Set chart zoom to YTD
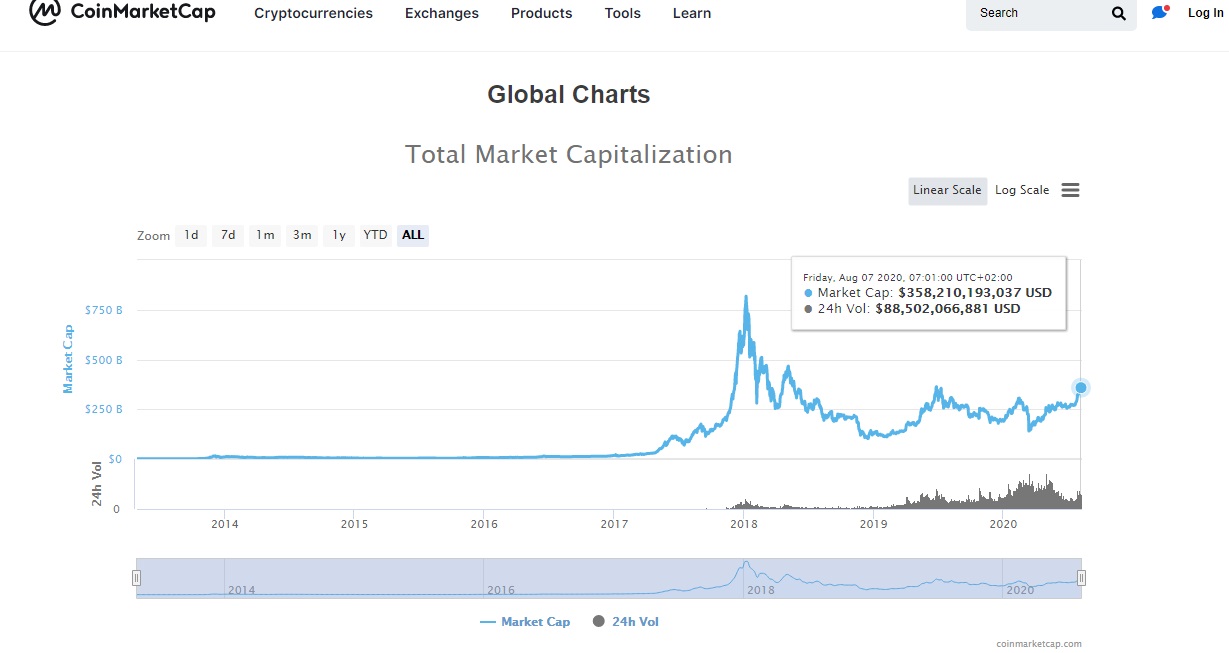Image resolution: width=1229 pixels, height=653 pixels. [x=375, y=235]
